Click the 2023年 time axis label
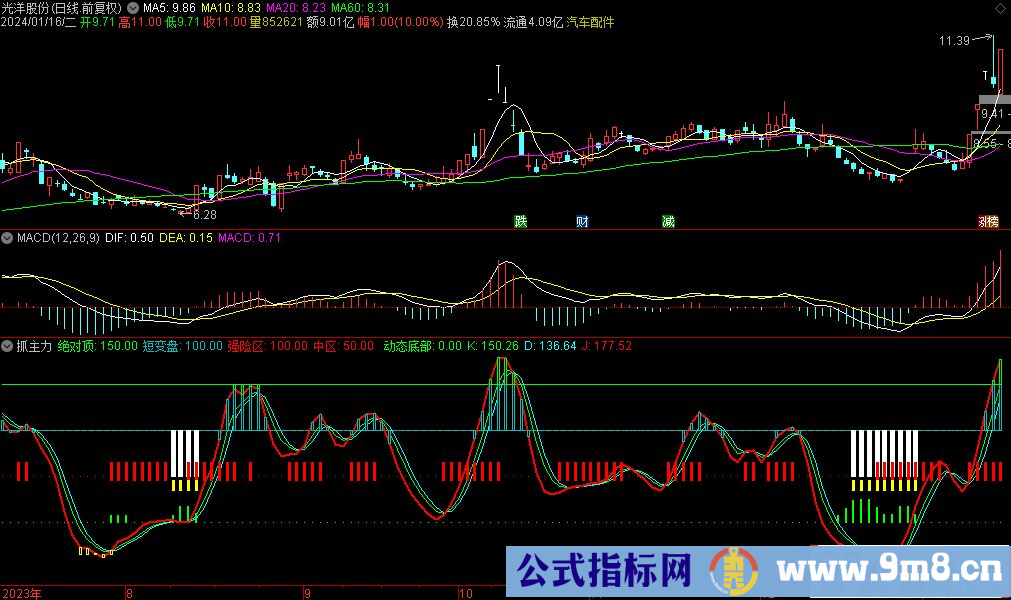The image size is (1011, 600). point(22,594)
